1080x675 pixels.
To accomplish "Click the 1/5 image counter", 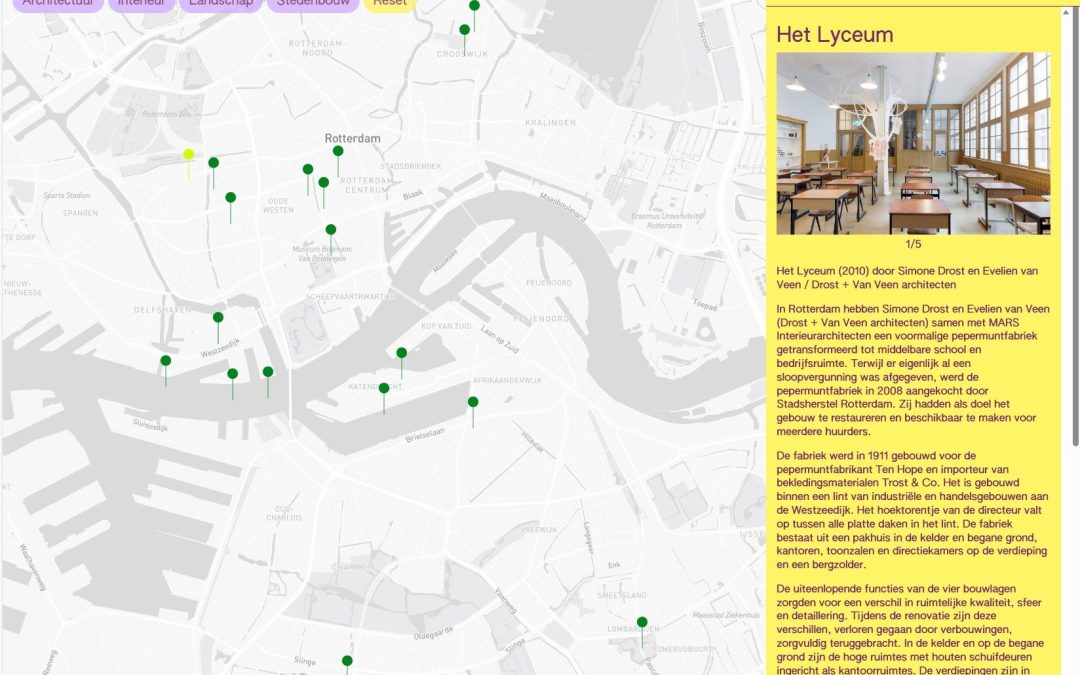I will (913, 244).
